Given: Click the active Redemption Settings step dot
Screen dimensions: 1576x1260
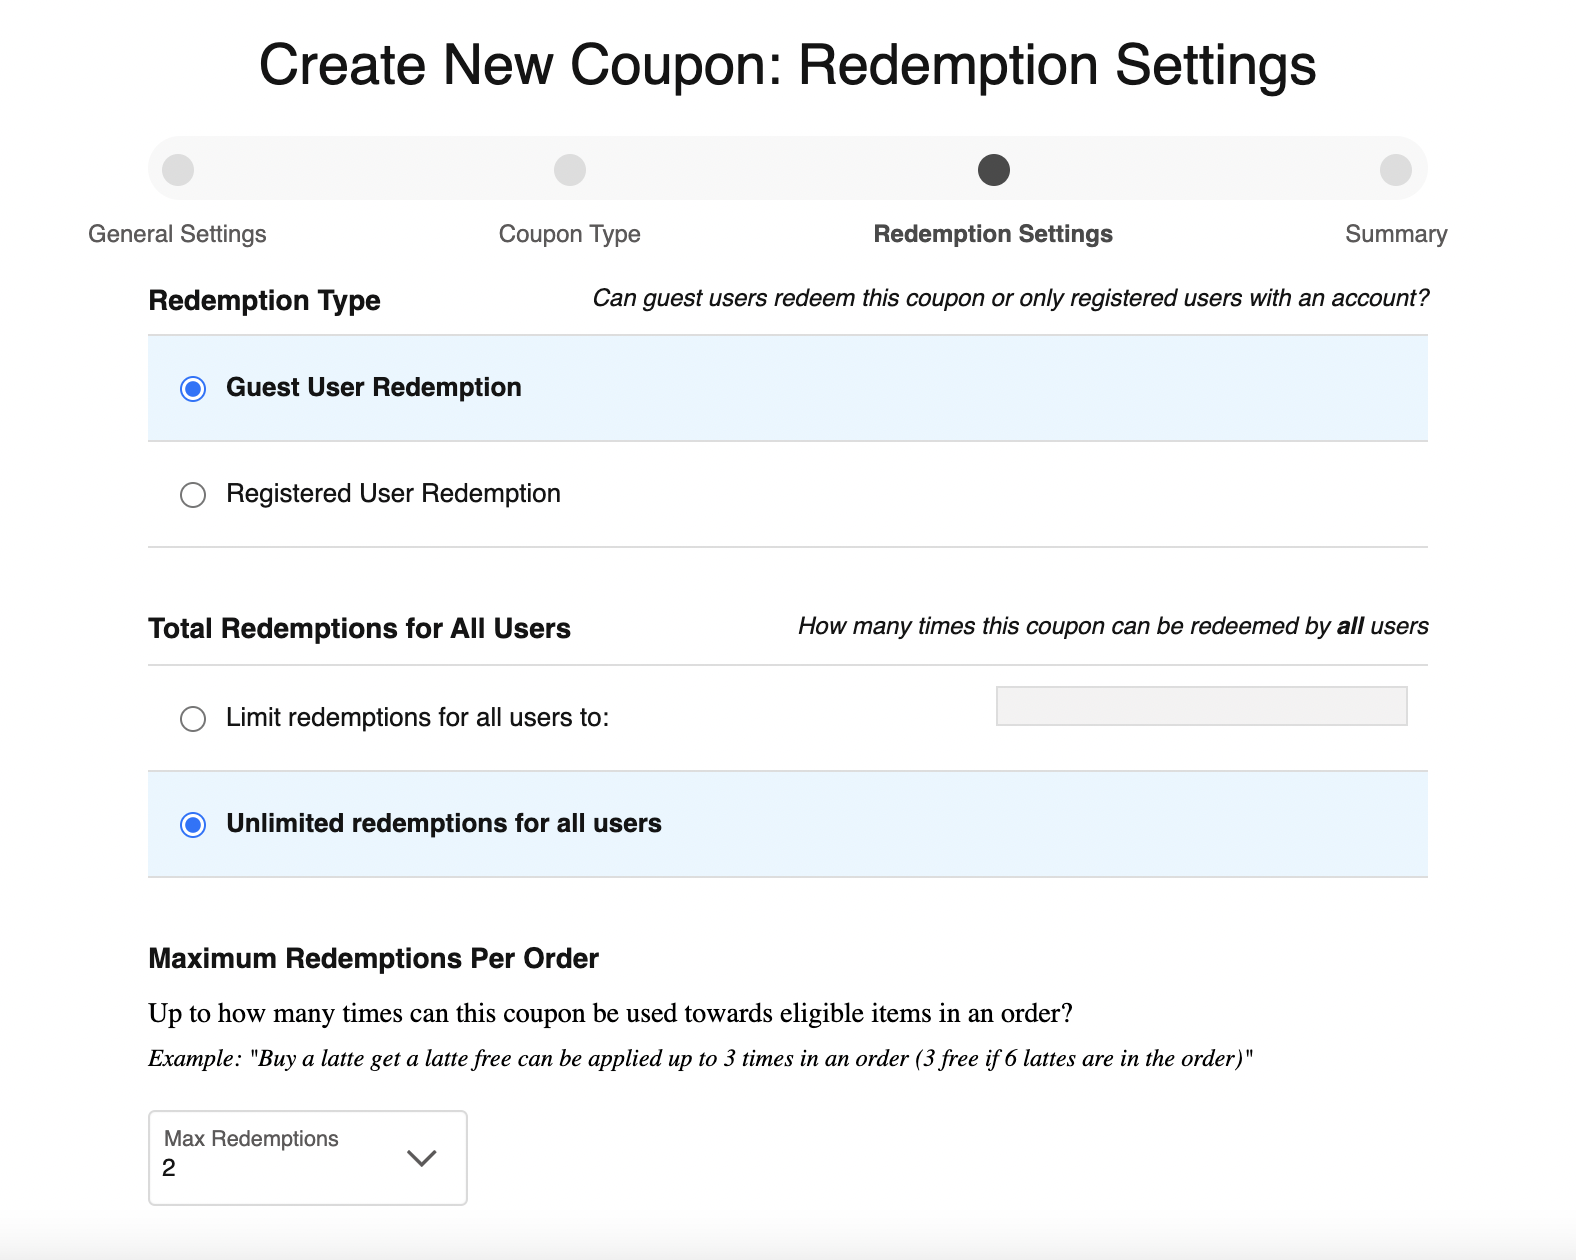Looking at the screenshot, I should [993, 170].
